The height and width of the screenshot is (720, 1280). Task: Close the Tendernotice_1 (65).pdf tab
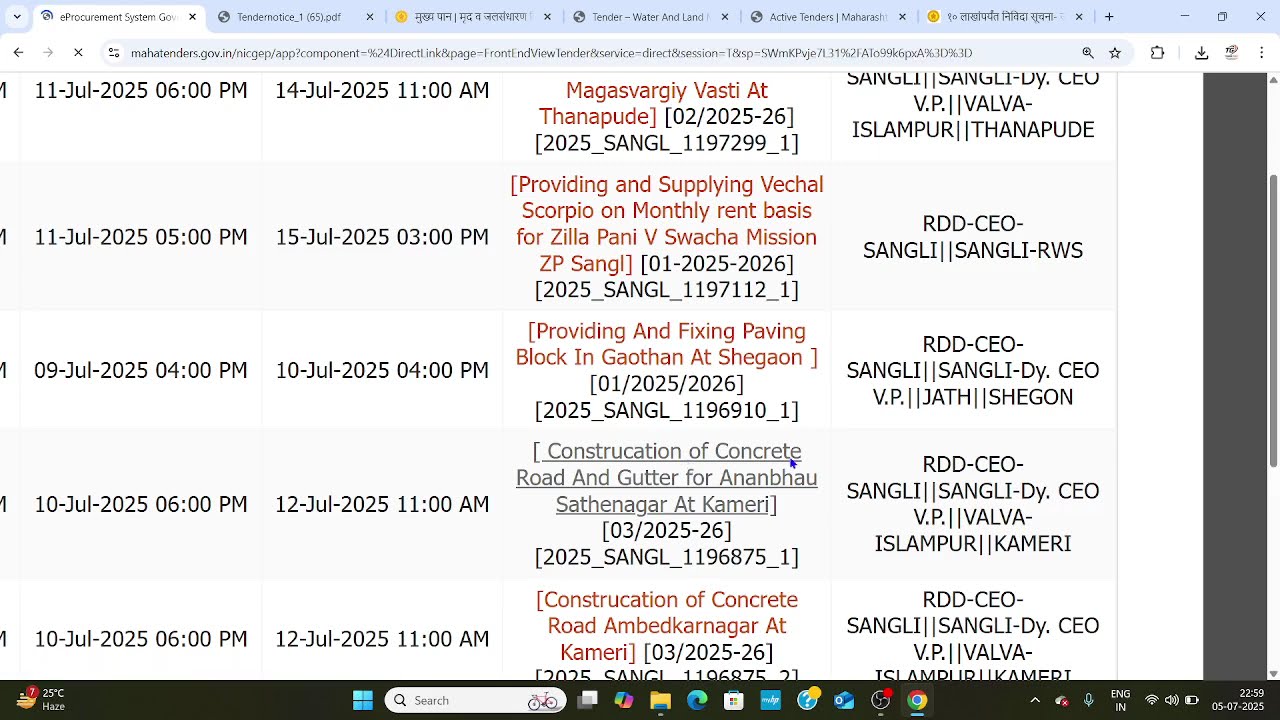tap(370, 17)
